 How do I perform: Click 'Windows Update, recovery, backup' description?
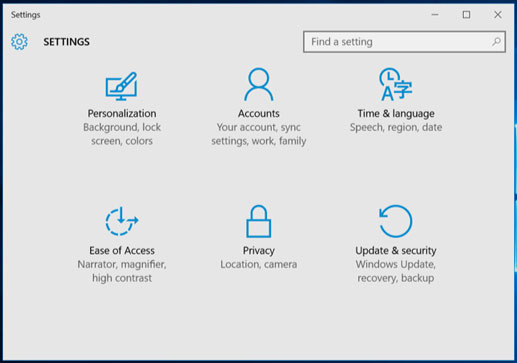396,271
